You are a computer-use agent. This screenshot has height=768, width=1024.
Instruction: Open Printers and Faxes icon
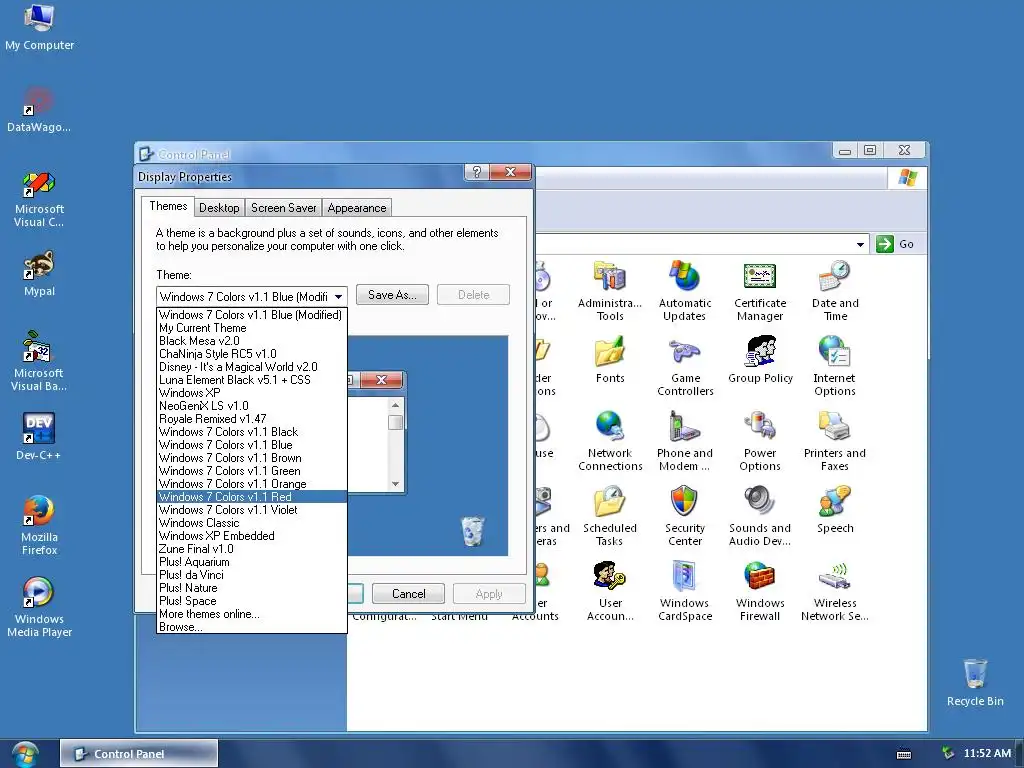click(x=835, y=441)
